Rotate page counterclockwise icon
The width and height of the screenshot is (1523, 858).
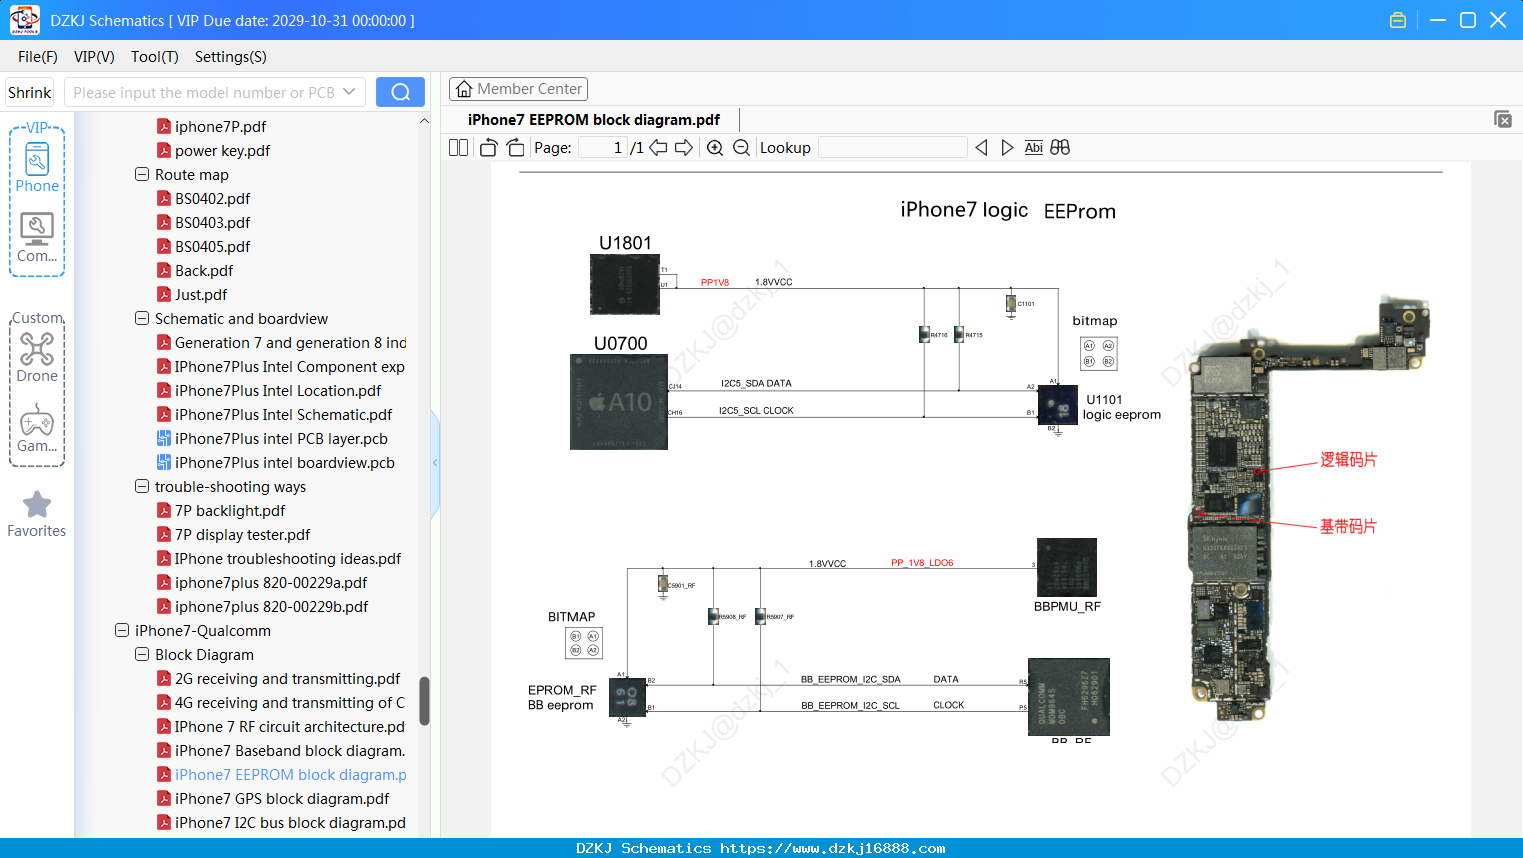click(x=488, y=148)
